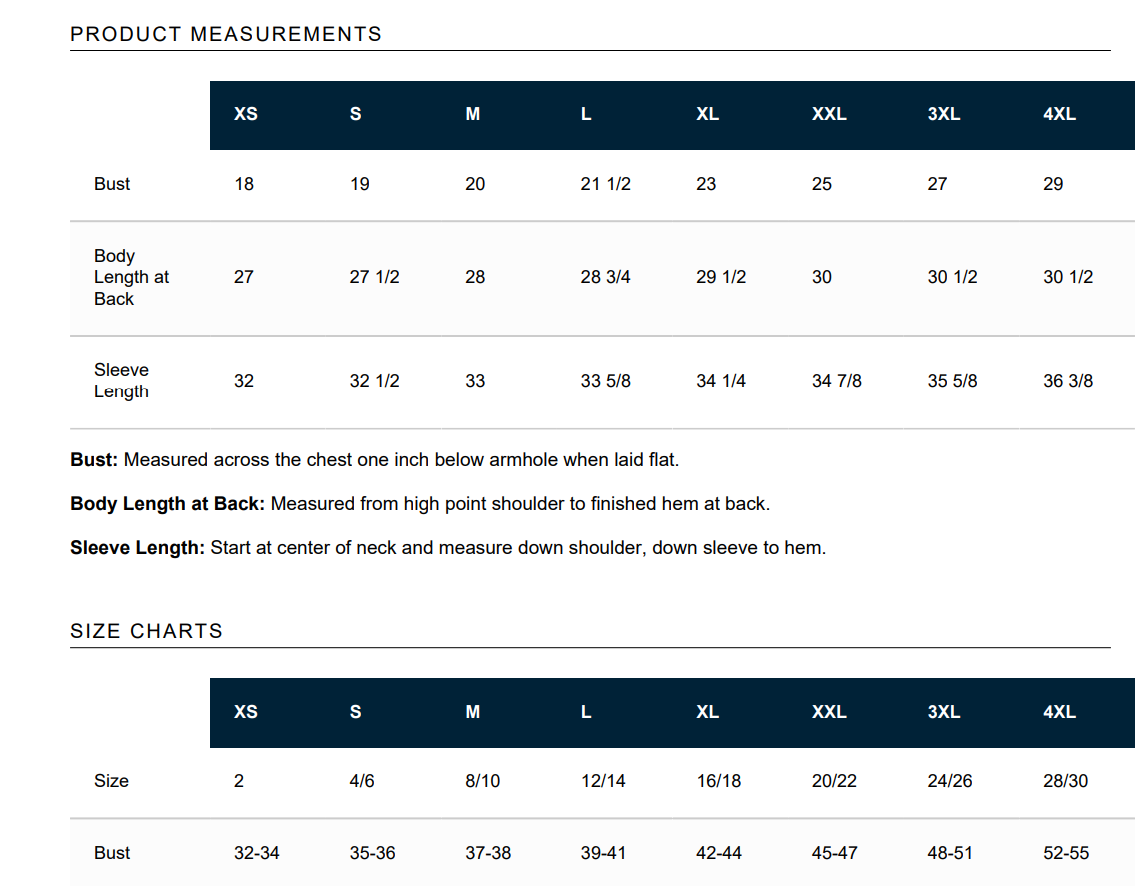Select the XXL column header in Product Measurements table
1147x886 pixels.
(829, 114)
